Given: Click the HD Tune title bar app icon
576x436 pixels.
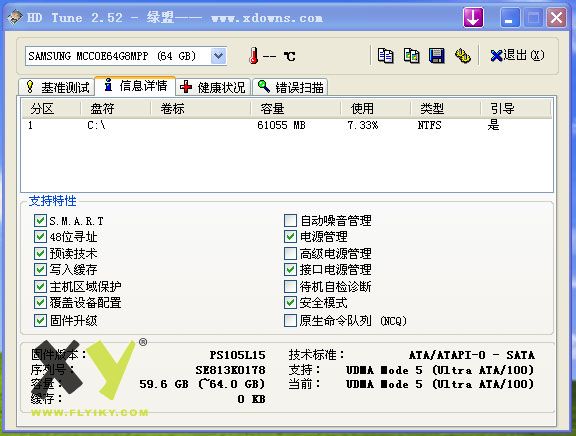Looking at the screenshot, I should point(15,17).
